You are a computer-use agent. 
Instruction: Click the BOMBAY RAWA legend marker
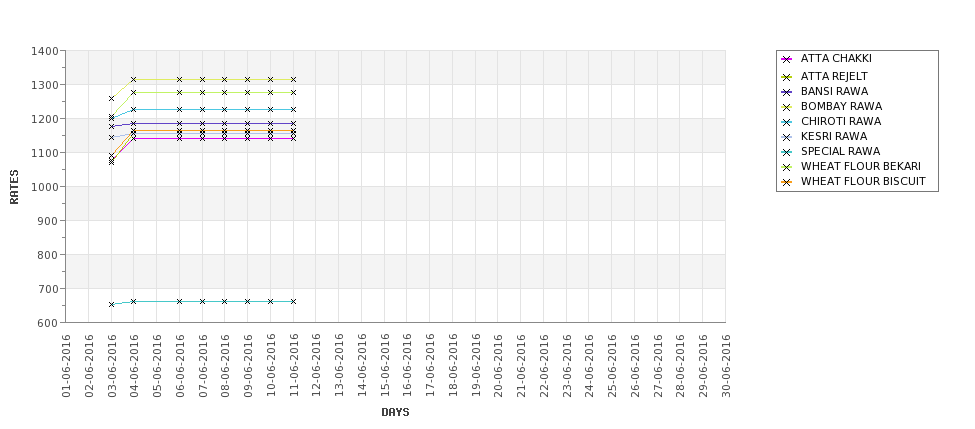(x=787, y=107)
